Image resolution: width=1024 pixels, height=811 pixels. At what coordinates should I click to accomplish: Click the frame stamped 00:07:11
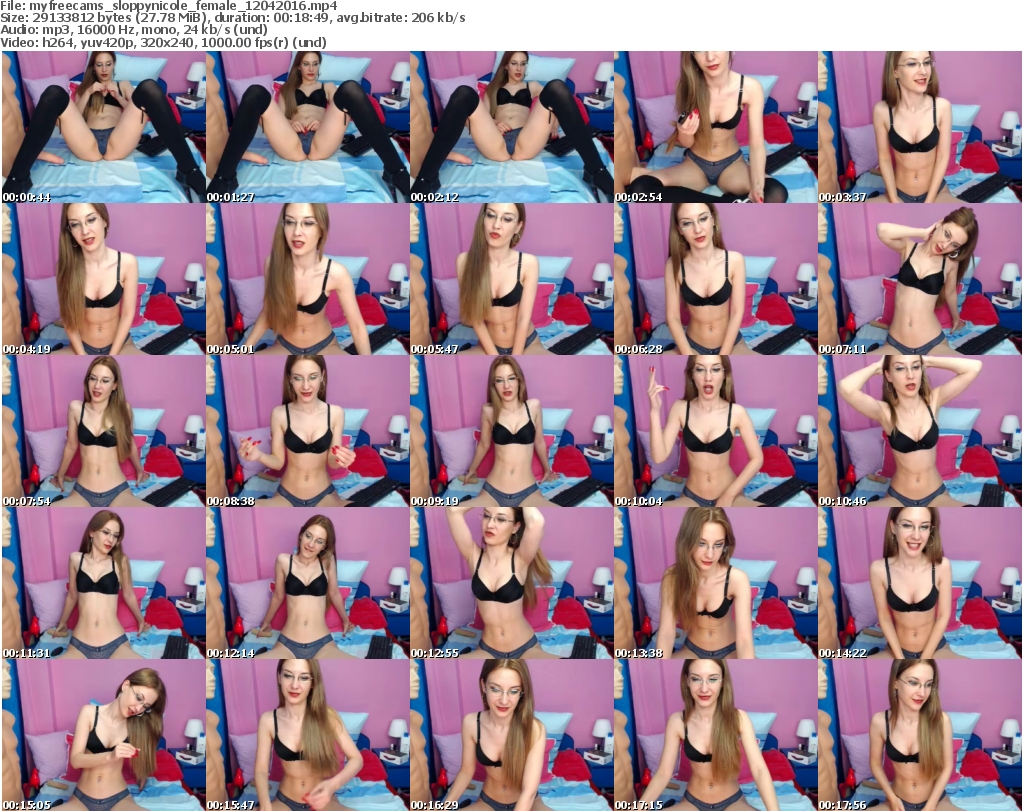920,279
